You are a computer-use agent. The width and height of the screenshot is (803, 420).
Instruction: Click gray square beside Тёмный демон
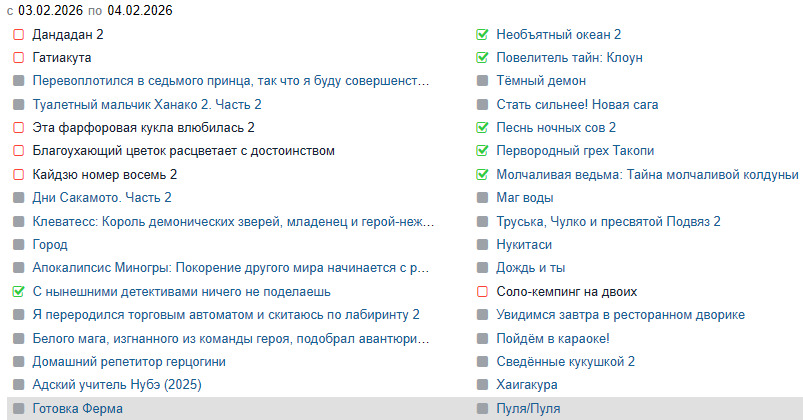482,81
